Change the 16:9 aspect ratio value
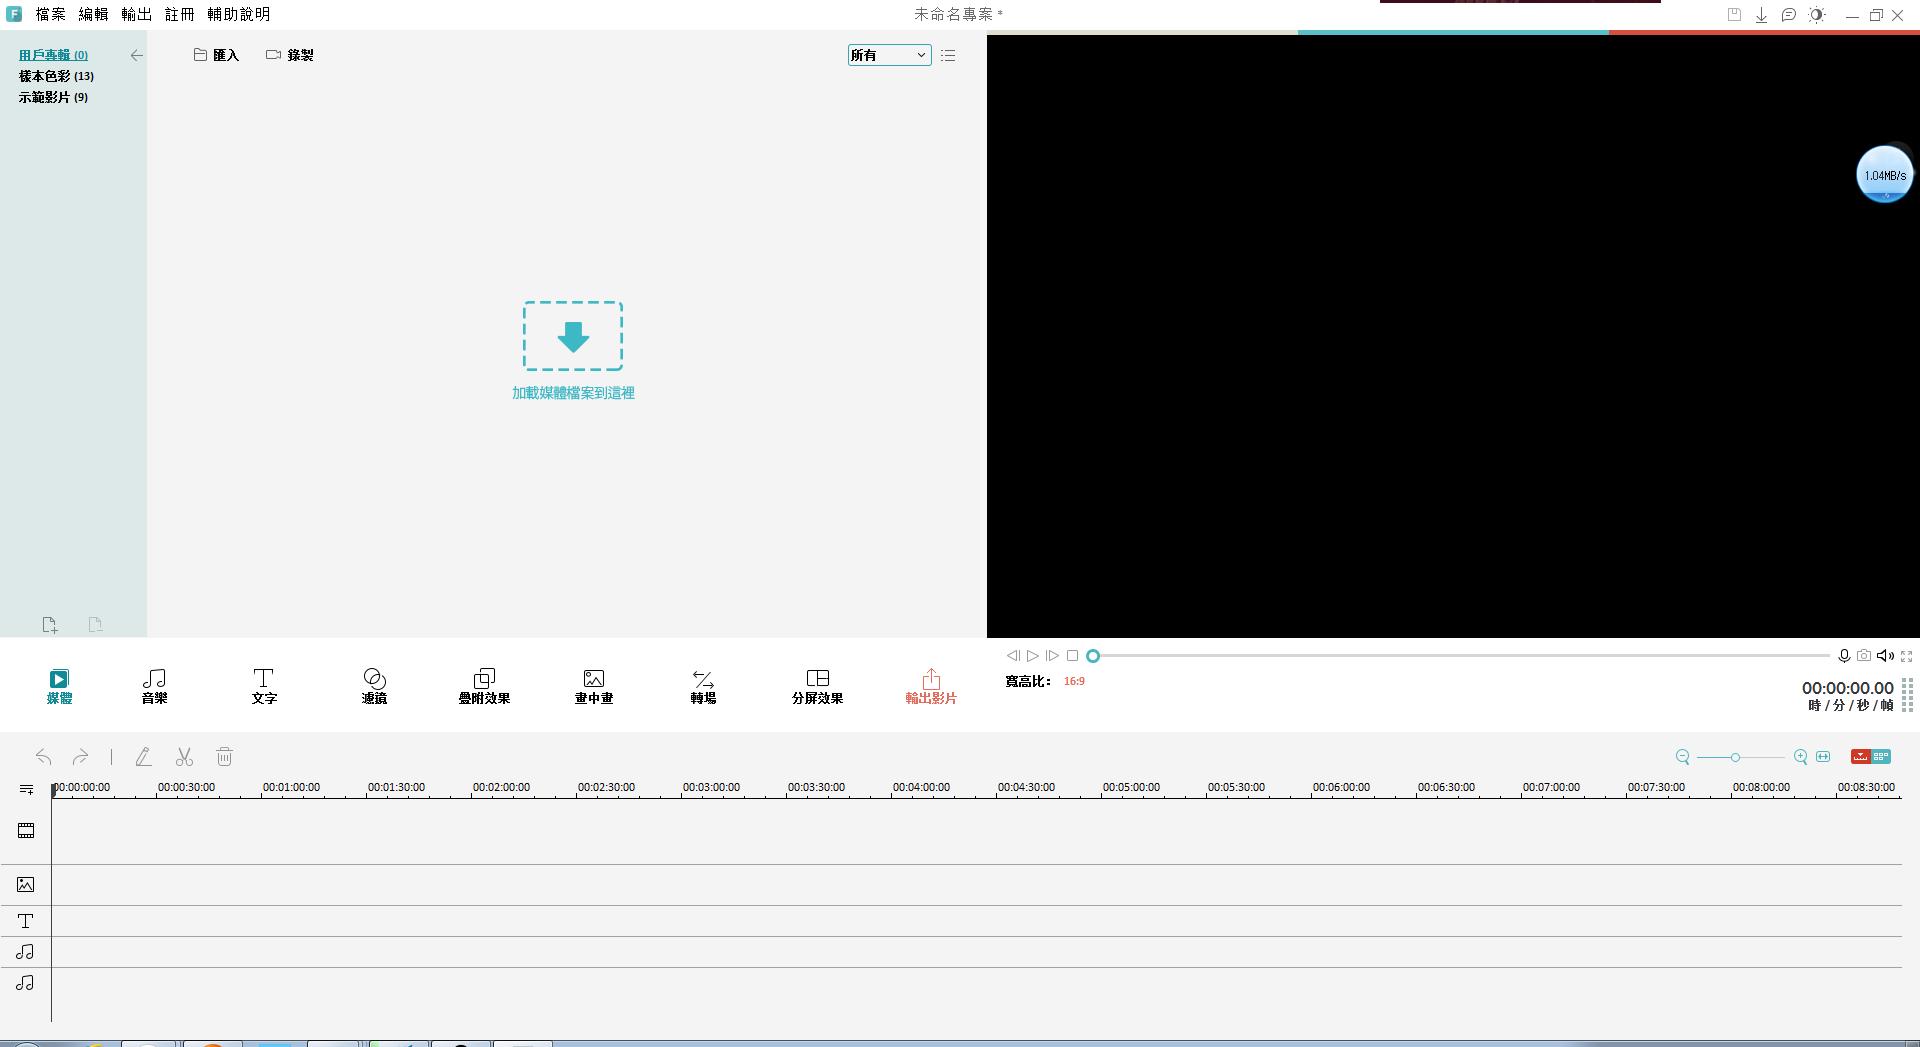 click(x=1074, y=681)
